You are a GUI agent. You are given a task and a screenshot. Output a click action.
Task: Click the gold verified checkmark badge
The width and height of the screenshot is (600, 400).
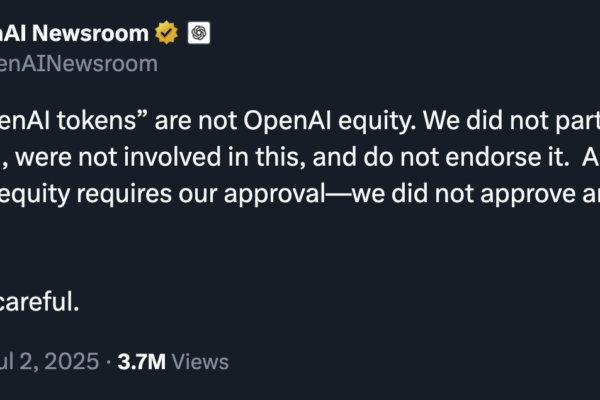coord(166,33)
